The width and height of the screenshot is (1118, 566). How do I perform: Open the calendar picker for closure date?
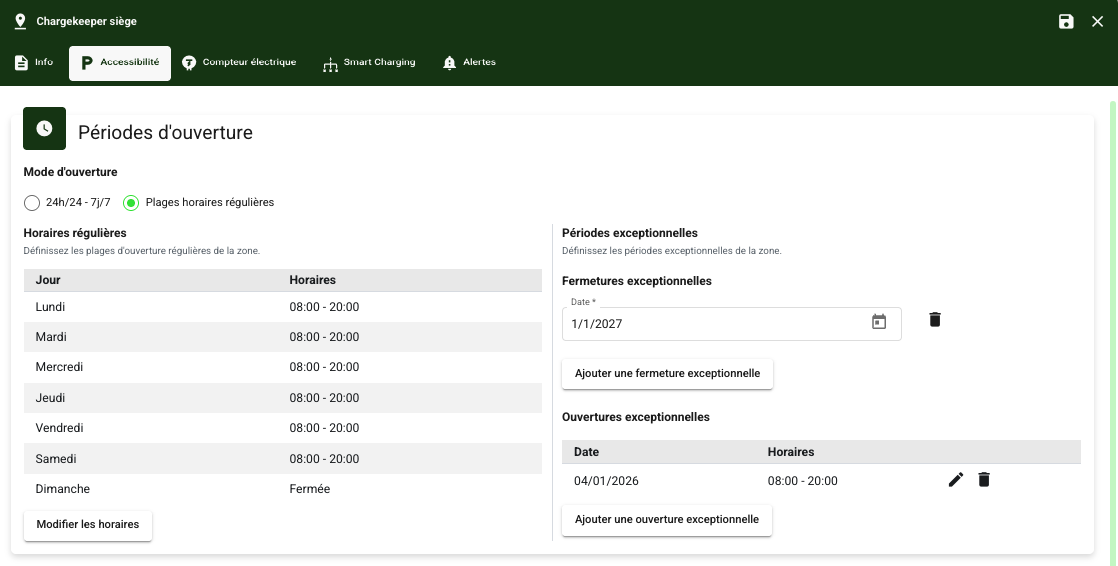pos(879,322)
